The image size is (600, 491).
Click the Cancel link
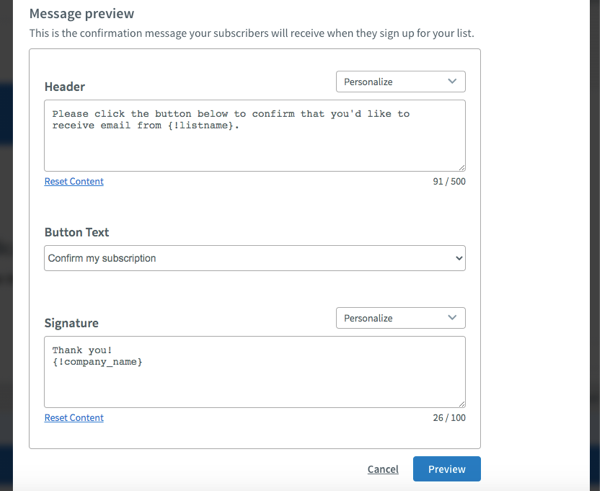coord(383,469)
